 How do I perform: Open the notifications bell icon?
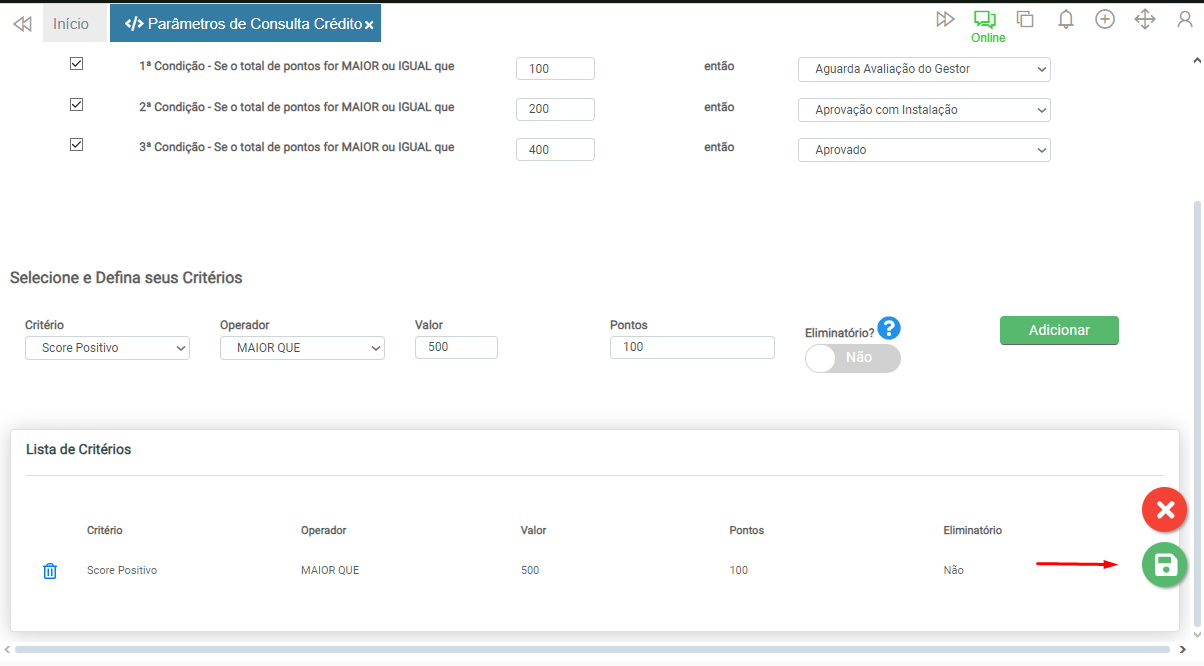point(1066,19)
